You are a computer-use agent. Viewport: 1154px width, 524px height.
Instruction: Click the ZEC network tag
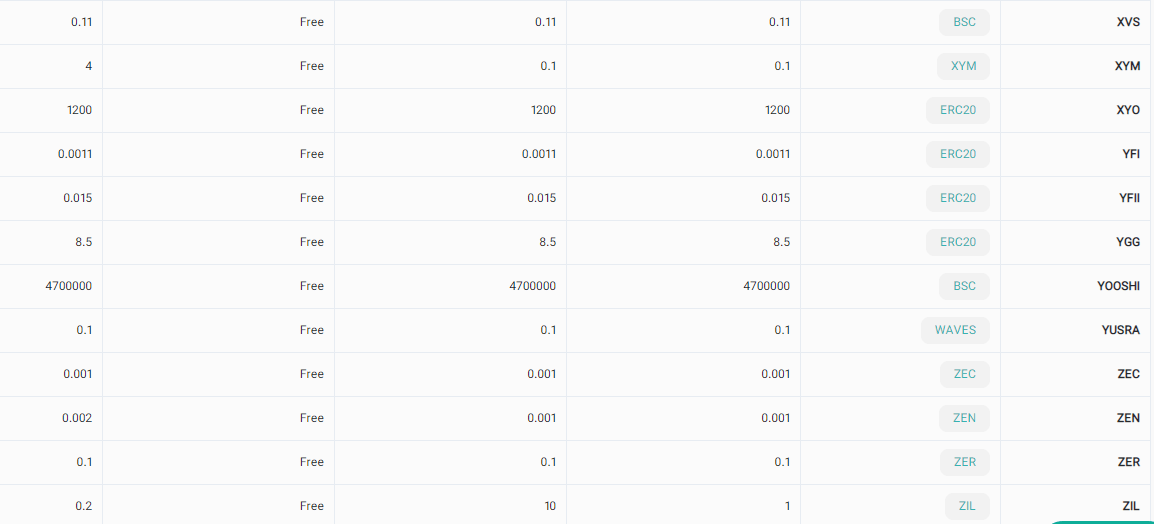pyautogui.click(x=964, y=374)
